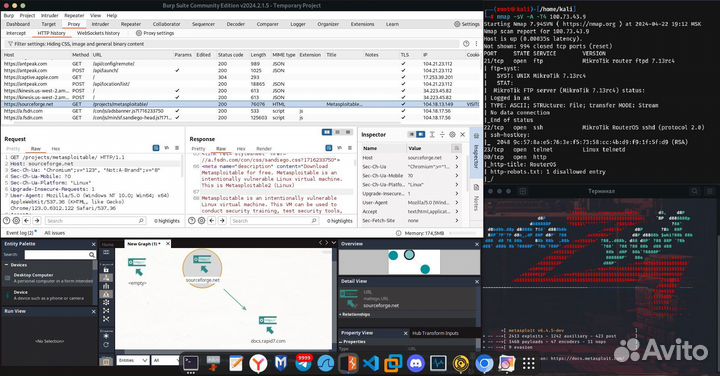The height and width of the screenshot is (376, 720).
Task: Toggle response non-printable characters \n button
Action: coord(339,148)
